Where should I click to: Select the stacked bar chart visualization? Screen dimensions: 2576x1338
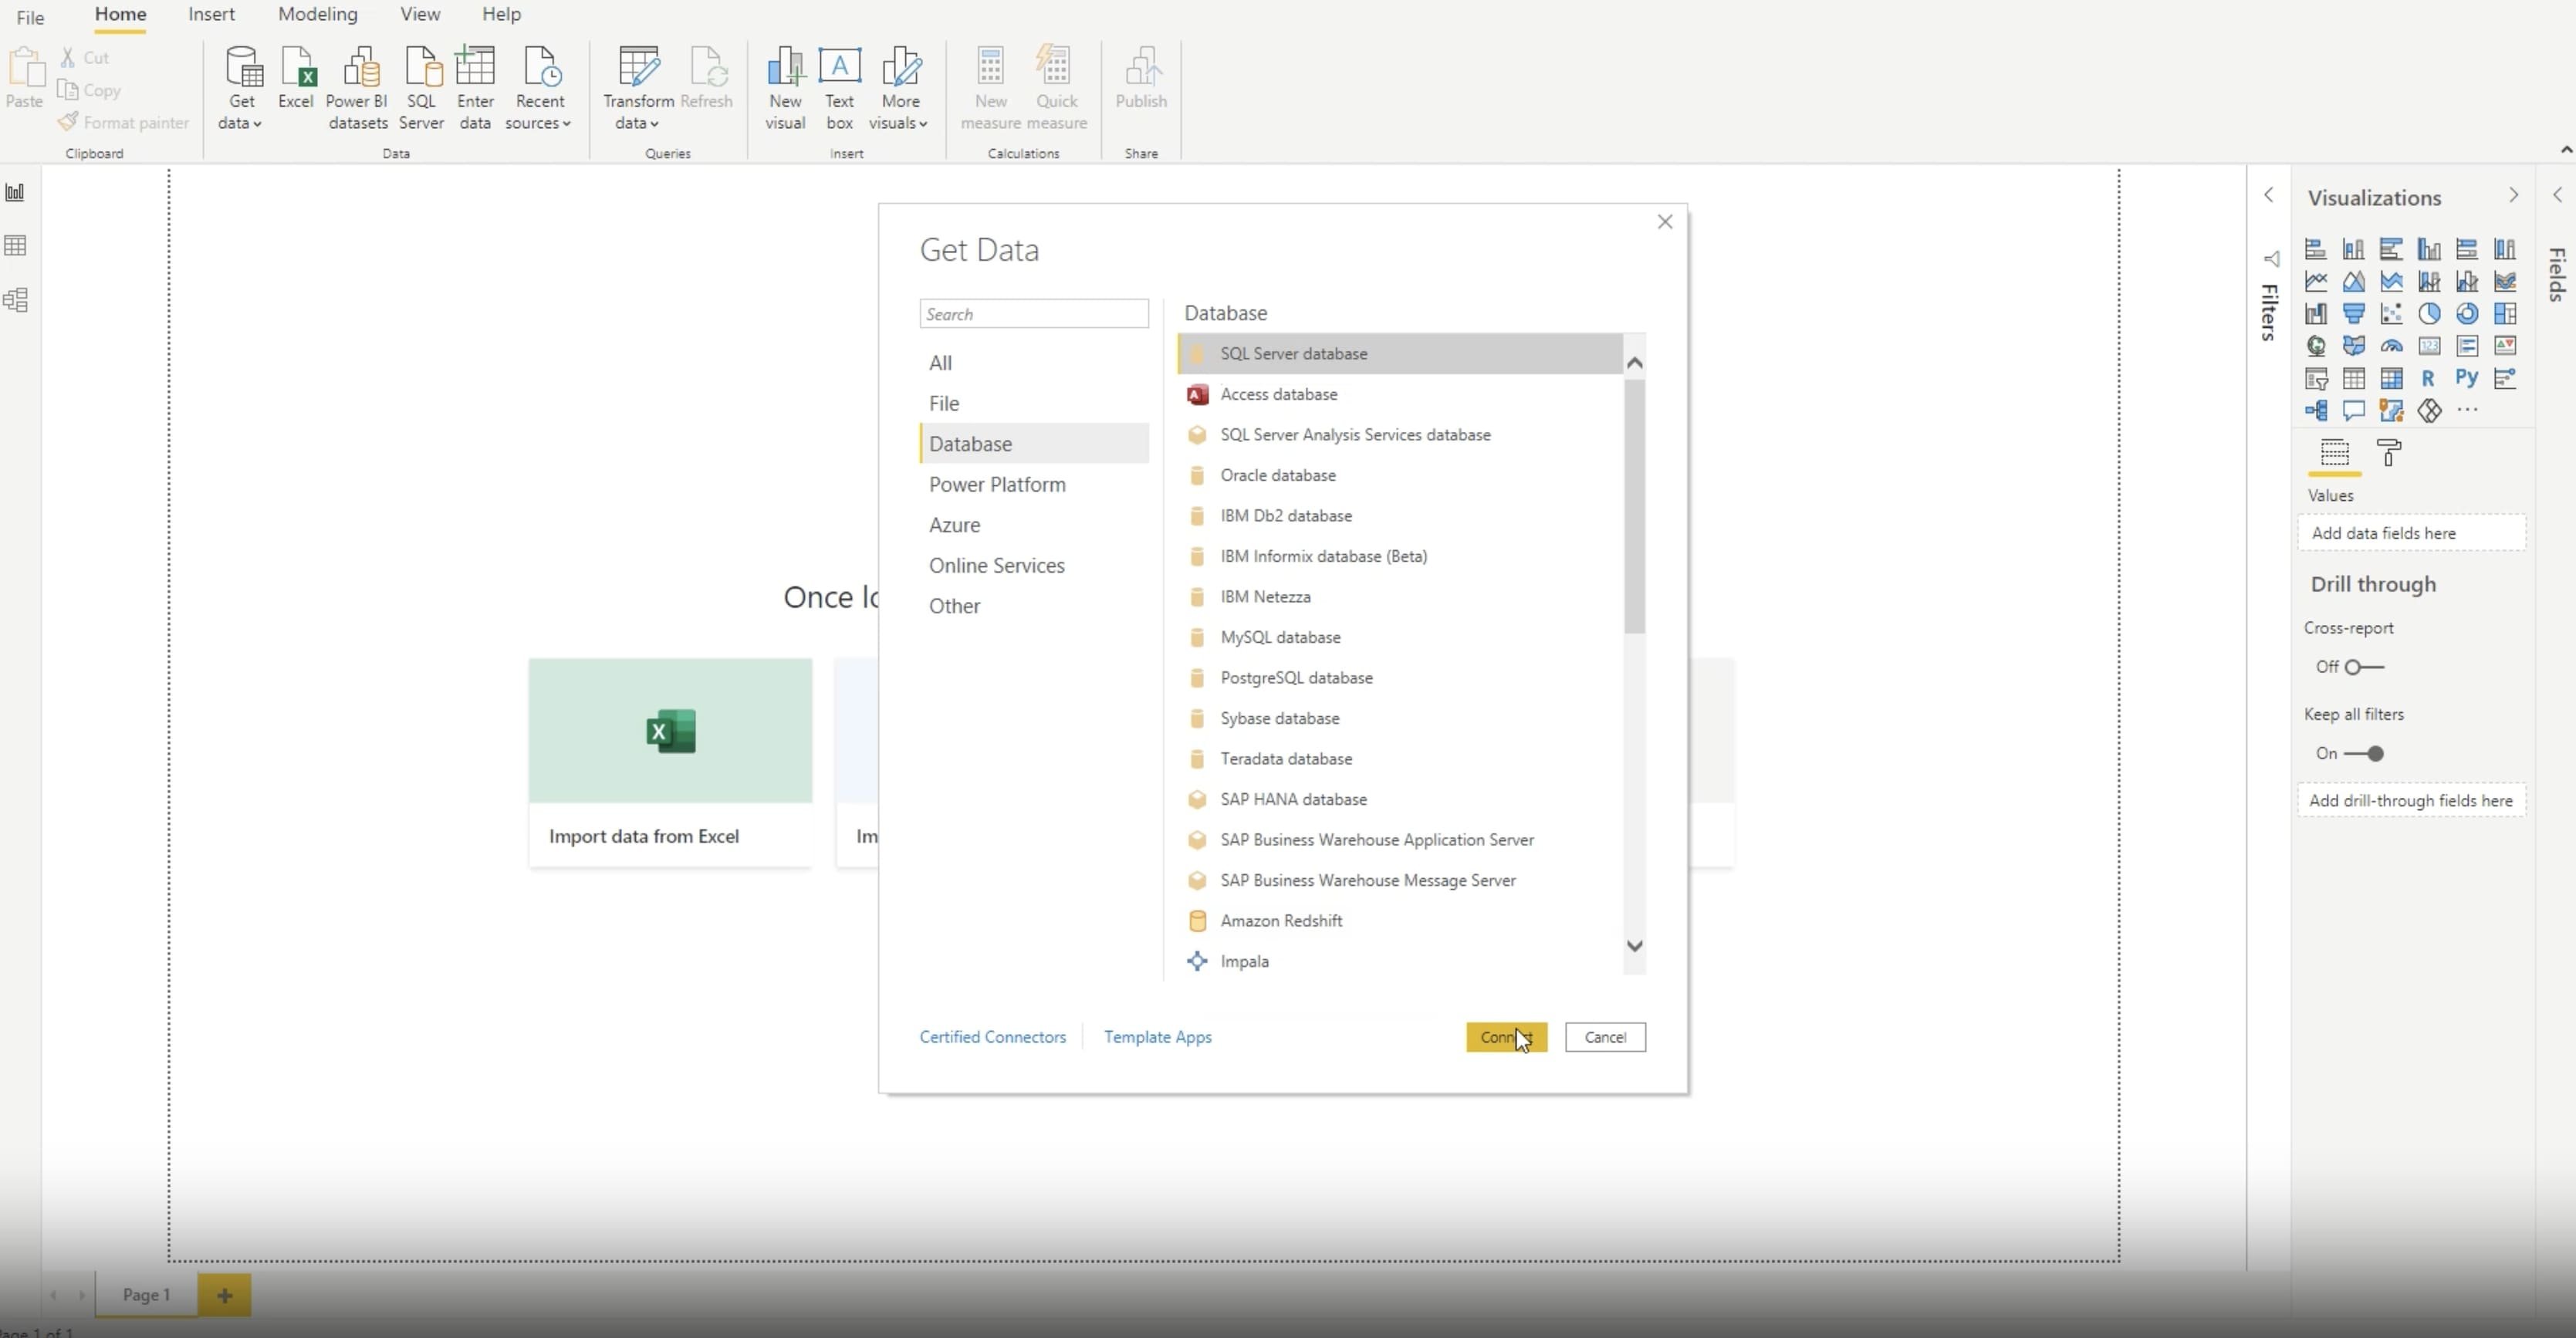click(x=2316, y=249)
